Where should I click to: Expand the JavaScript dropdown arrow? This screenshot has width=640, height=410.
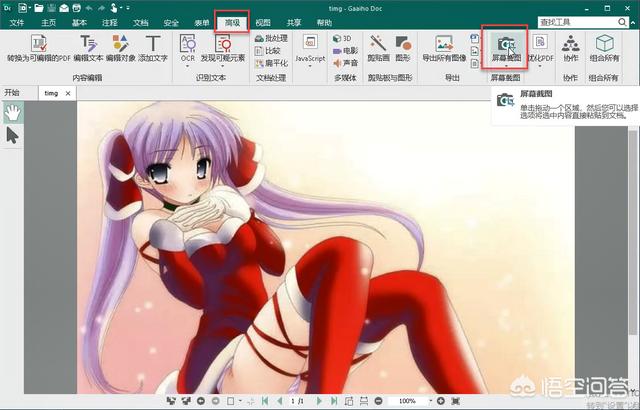(x=310, y=66)
